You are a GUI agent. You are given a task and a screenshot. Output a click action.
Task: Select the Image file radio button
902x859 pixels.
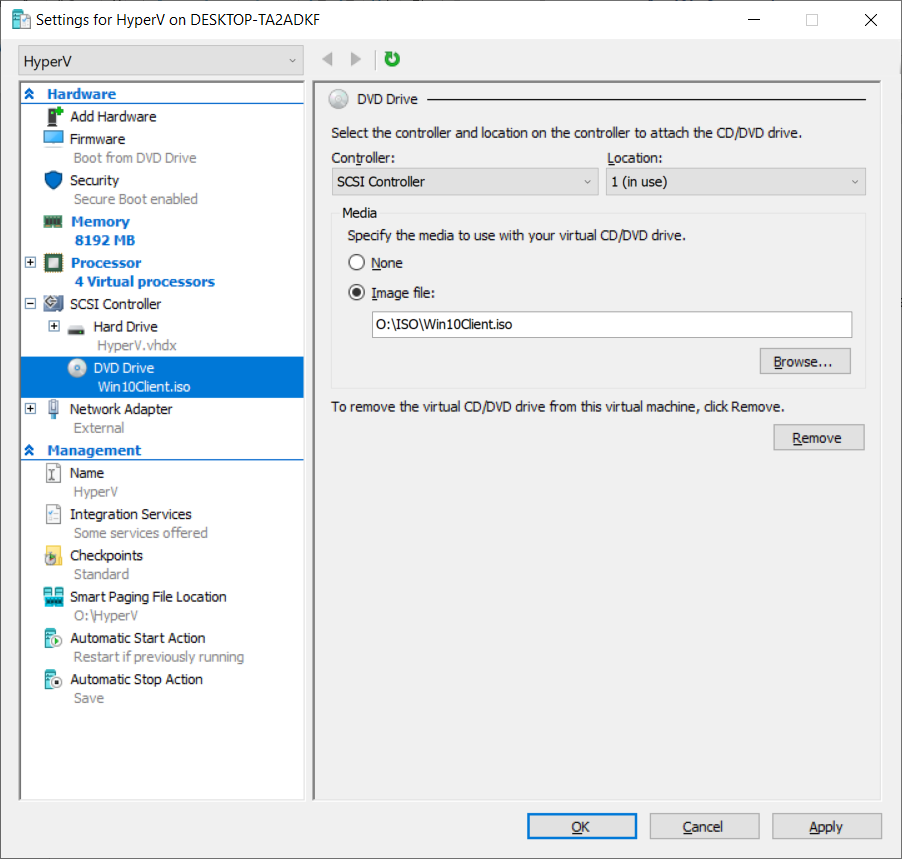[x=357, y=293]
